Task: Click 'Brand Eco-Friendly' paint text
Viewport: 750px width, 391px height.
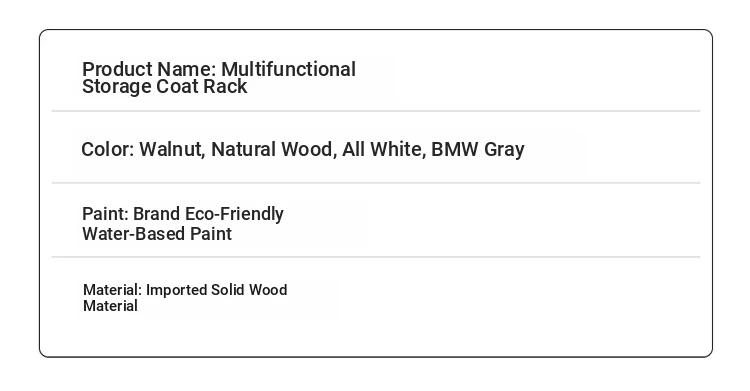Action: click(x=208, y=214)
